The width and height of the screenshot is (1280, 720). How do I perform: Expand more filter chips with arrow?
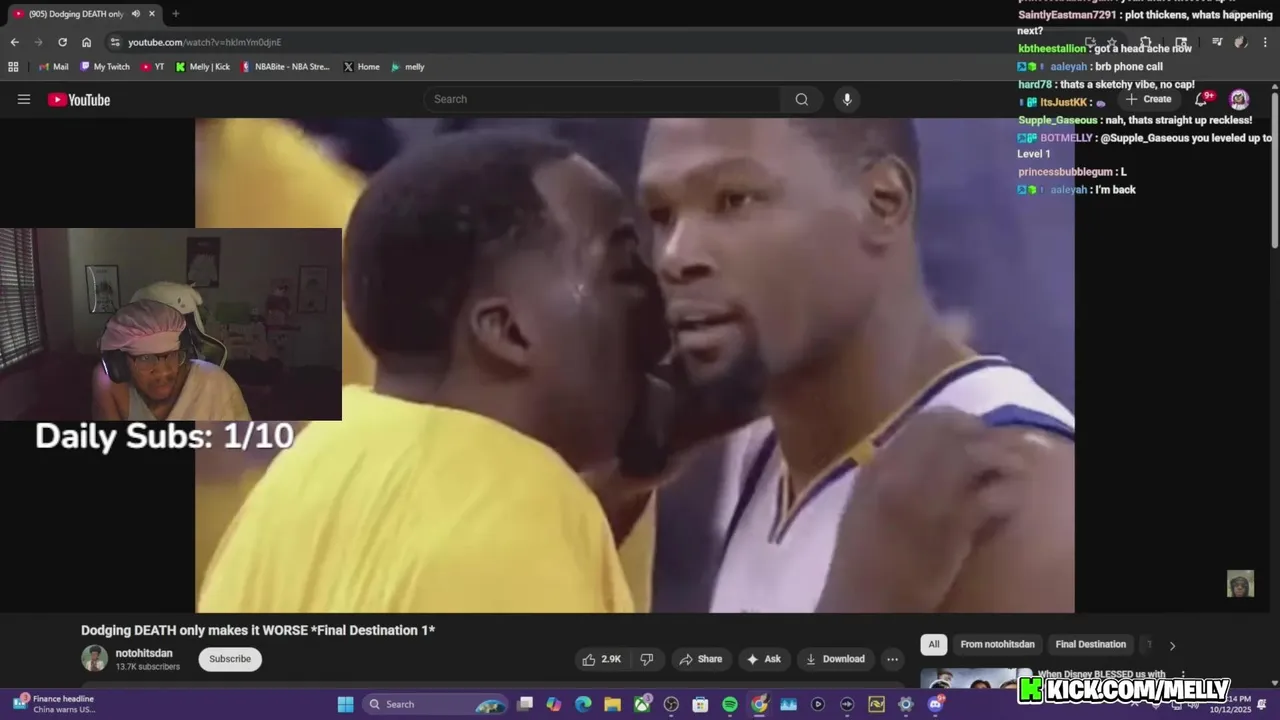[x=1172, y=645]
